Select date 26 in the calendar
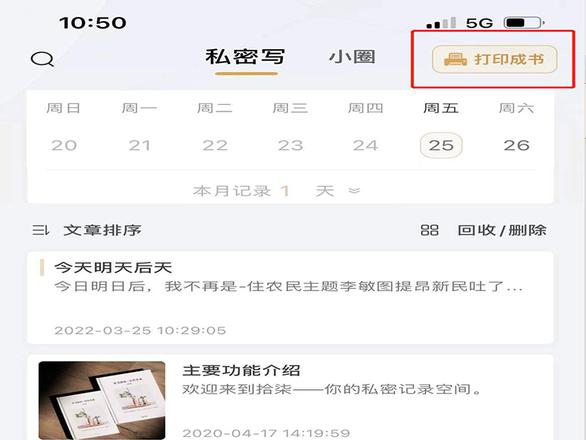This screenshot has width=586, height=440. [516, 145]
